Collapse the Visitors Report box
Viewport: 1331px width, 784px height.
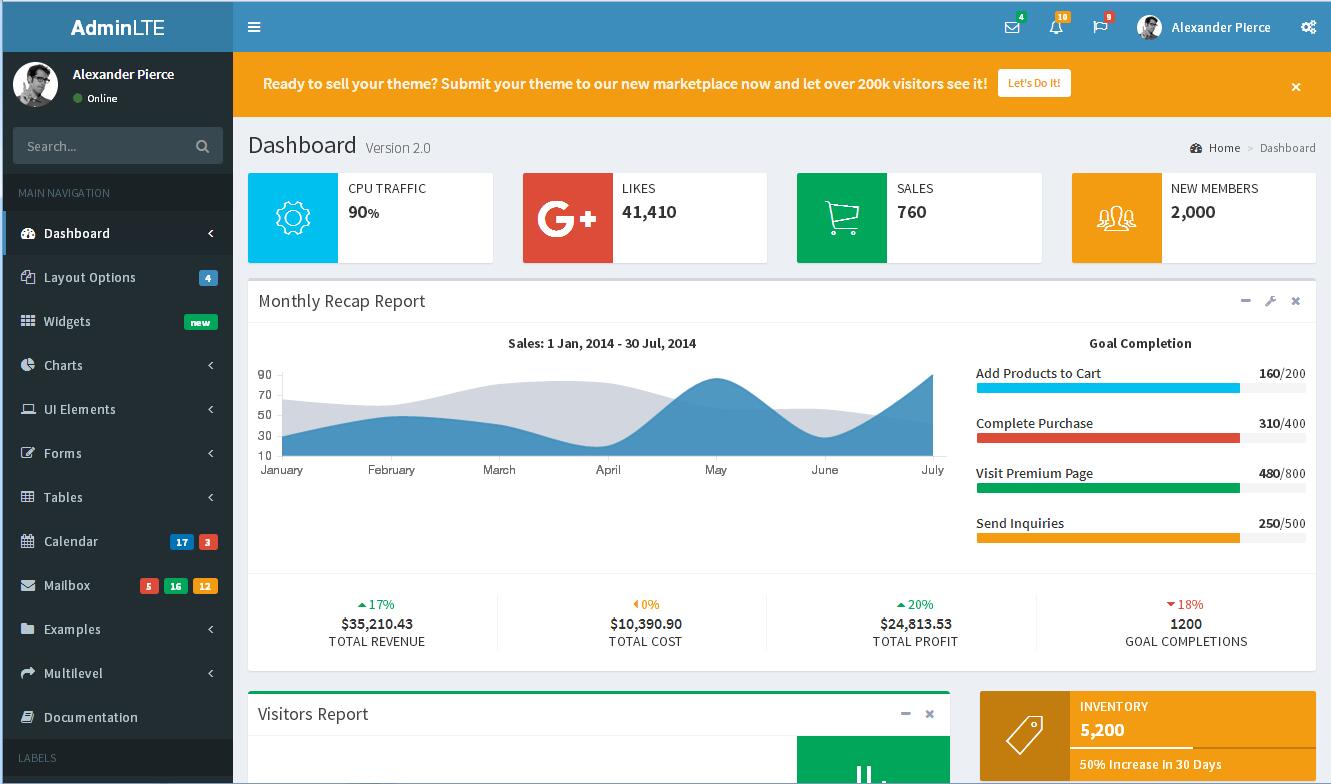click(x=905, y=714)
